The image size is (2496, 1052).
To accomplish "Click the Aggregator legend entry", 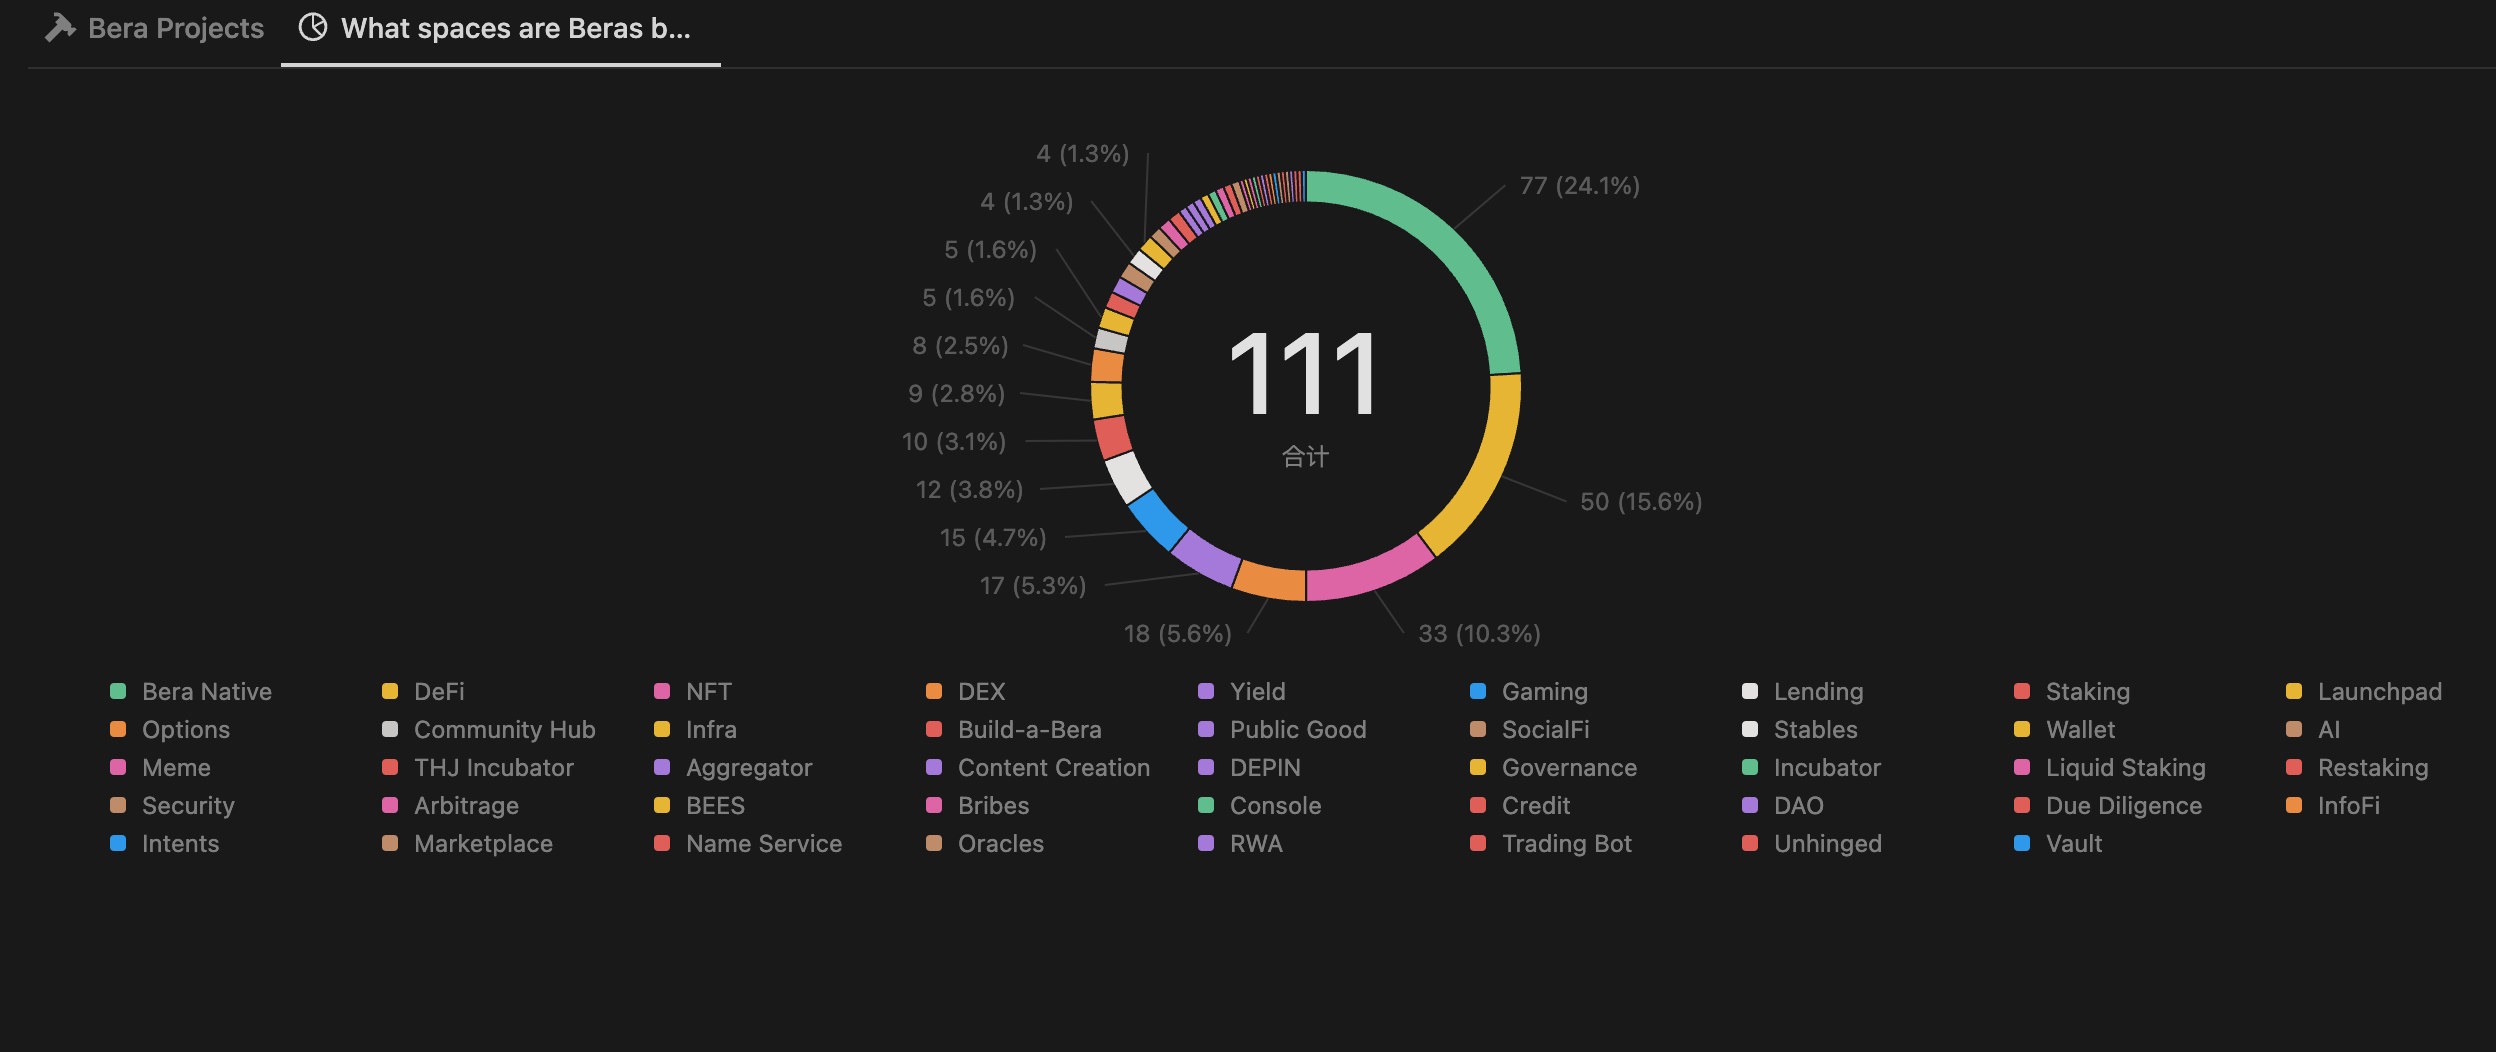I will click(733, 767).
